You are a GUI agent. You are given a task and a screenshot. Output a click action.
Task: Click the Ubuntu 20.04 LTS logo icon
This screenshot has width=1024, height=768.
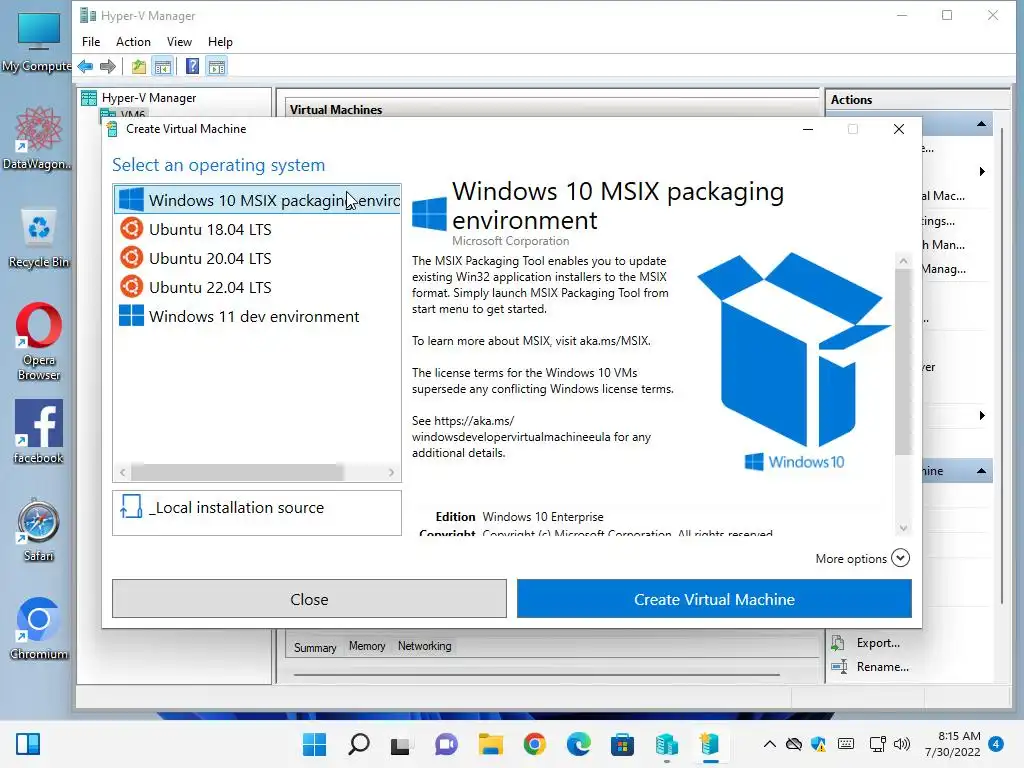(131, 257)
